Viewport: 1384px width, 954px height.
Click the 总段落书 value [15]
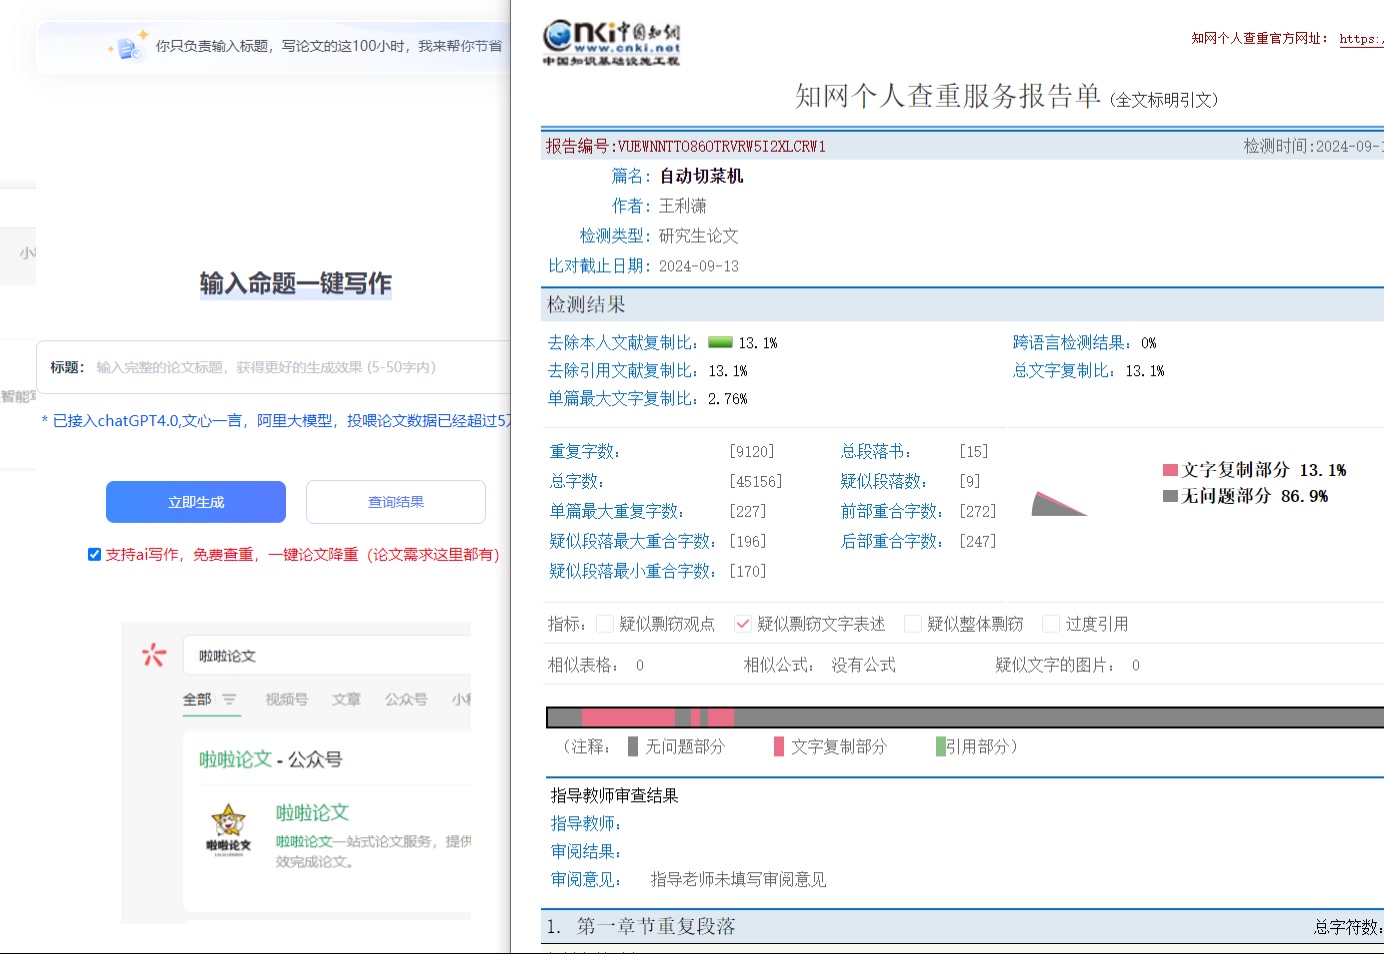[x=974, y=452]
